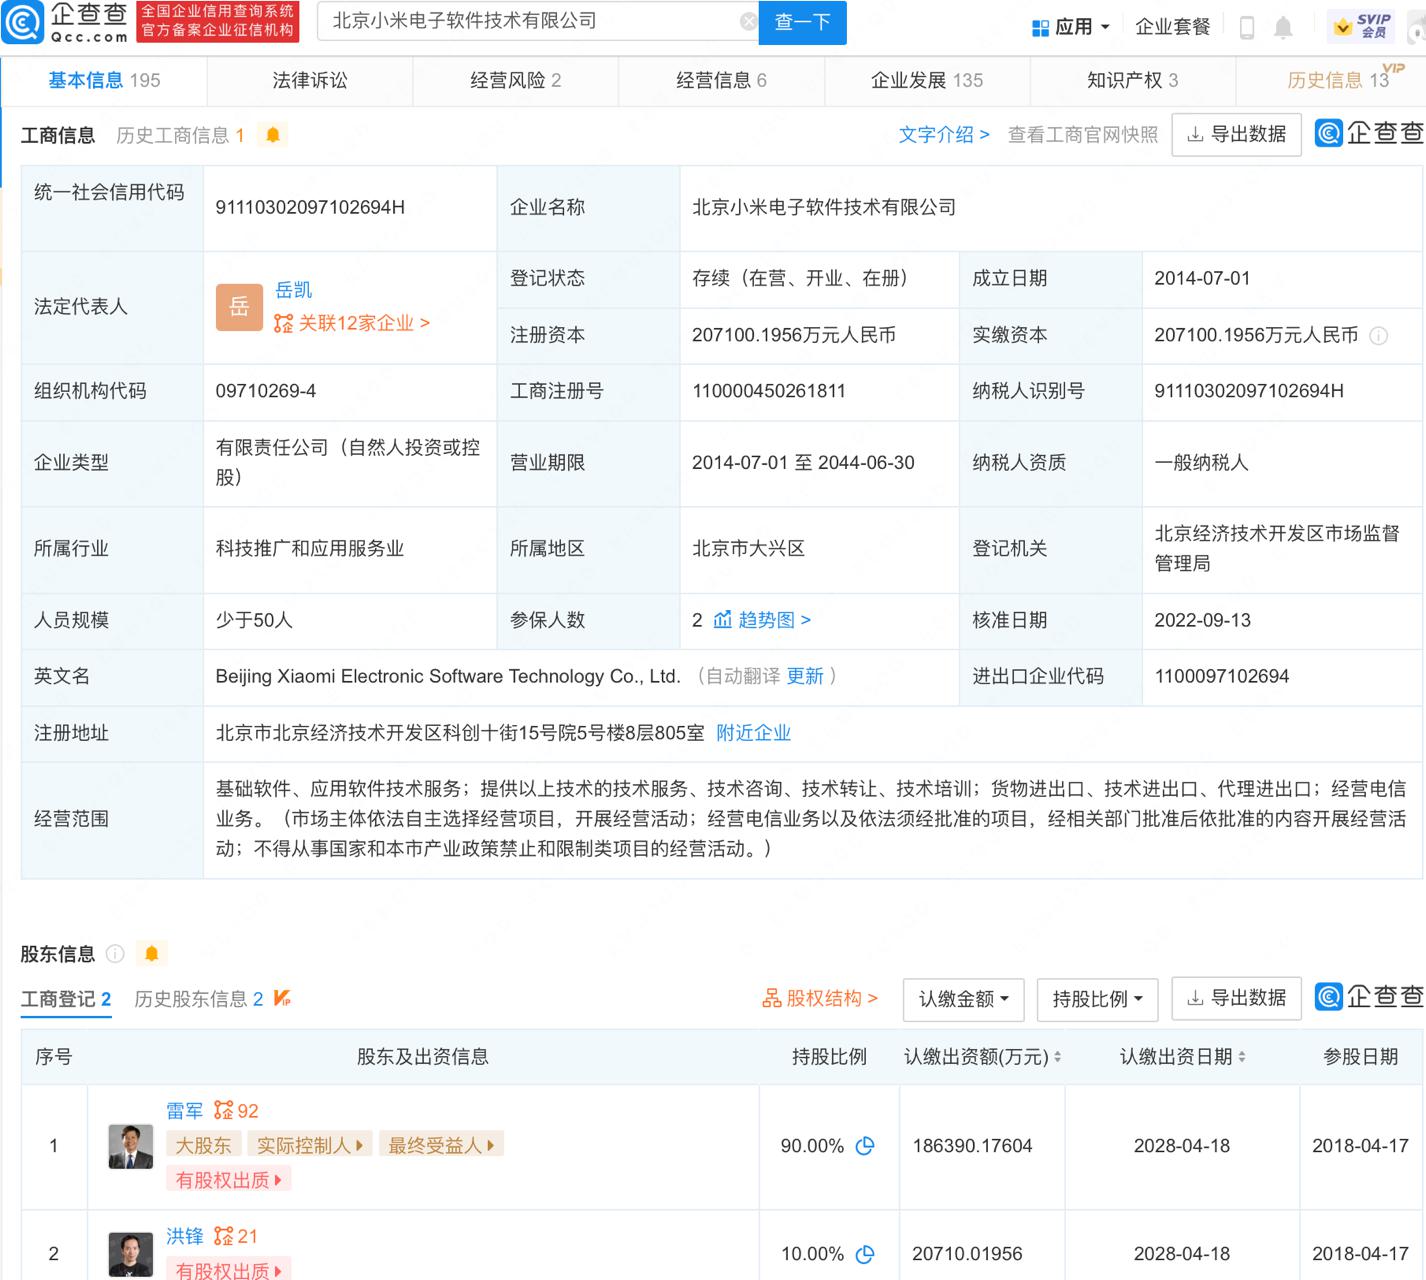Click the 186390.17604 contribution amount

972,1146
